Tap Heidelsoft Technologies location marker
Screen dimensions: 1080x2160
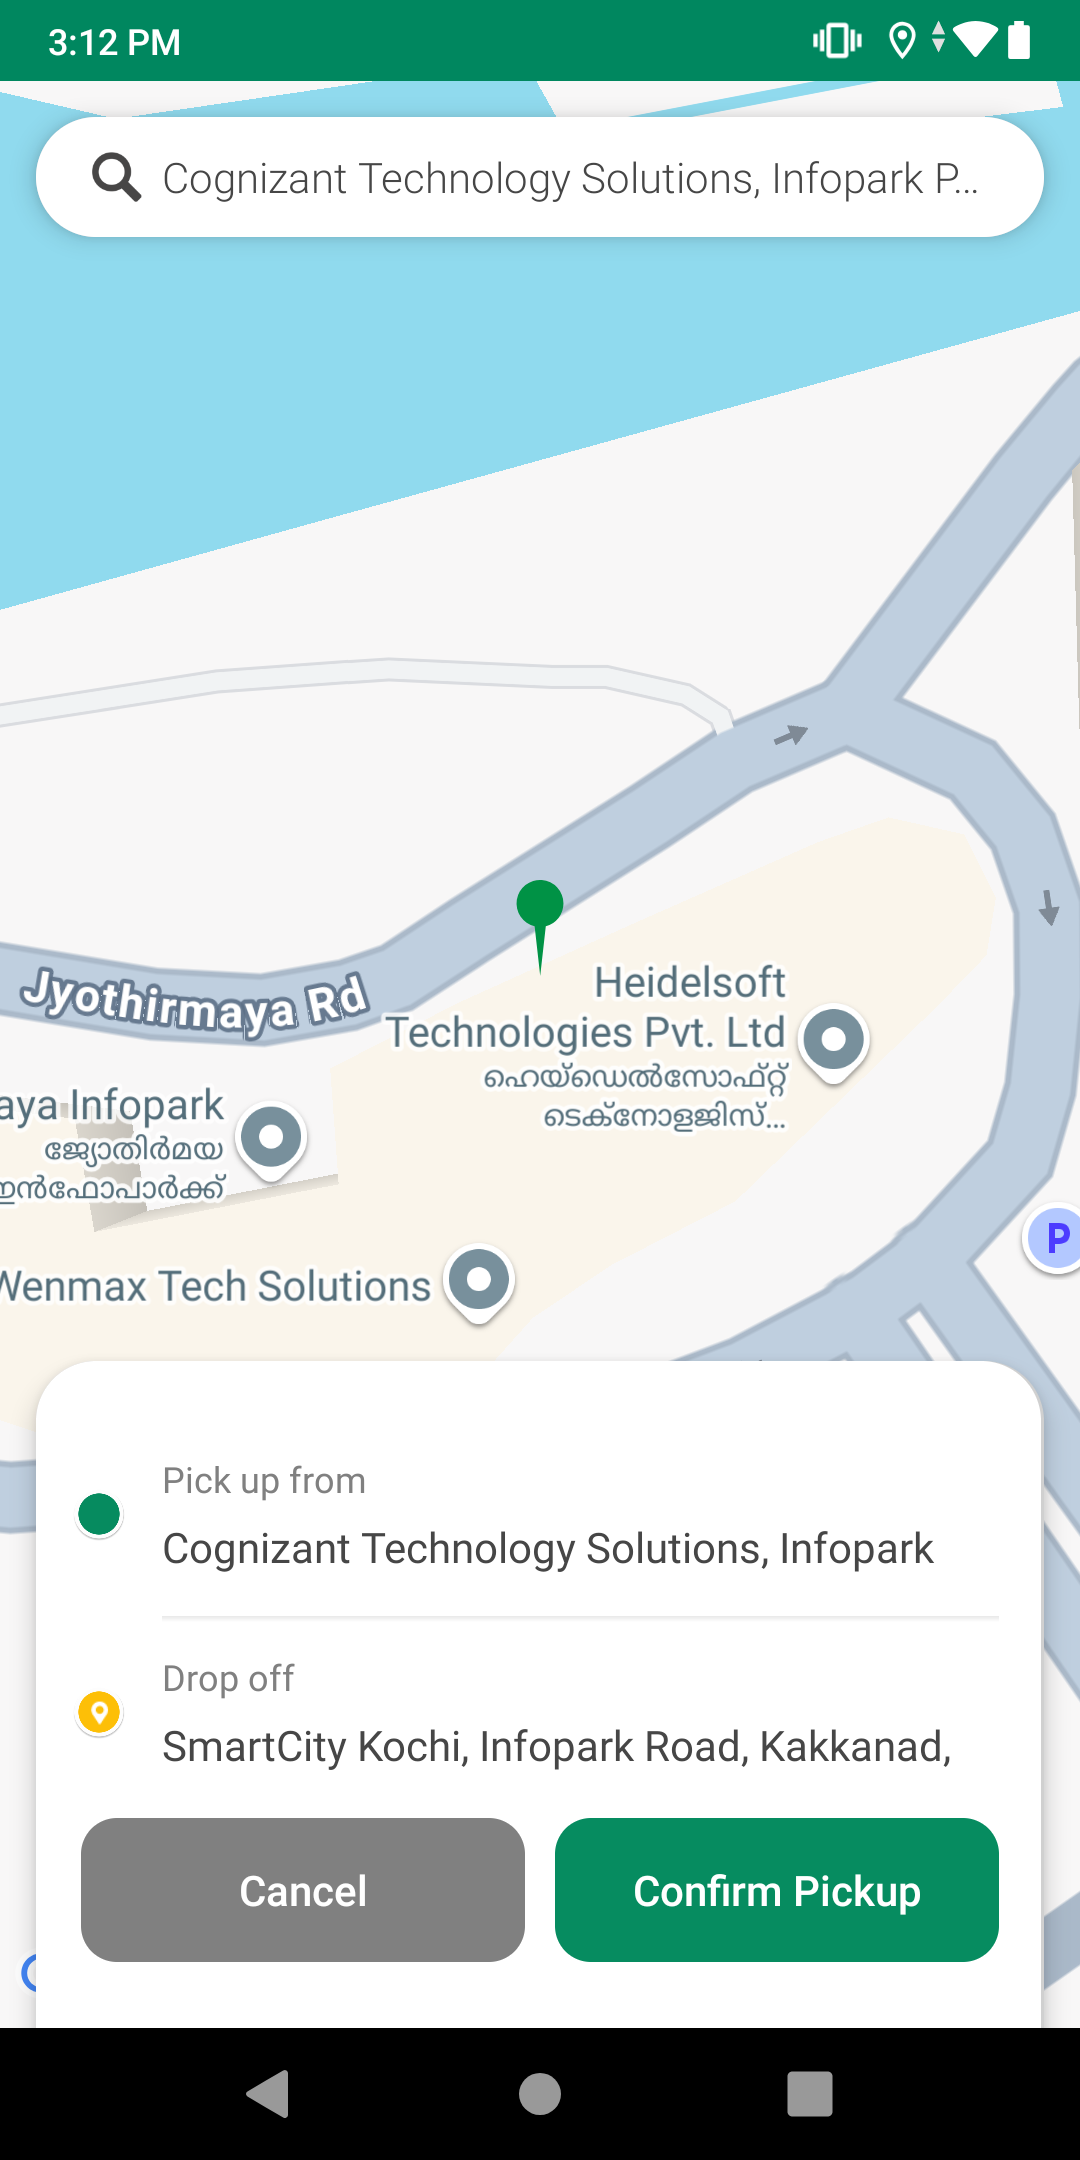click(x=833, y=1043)
